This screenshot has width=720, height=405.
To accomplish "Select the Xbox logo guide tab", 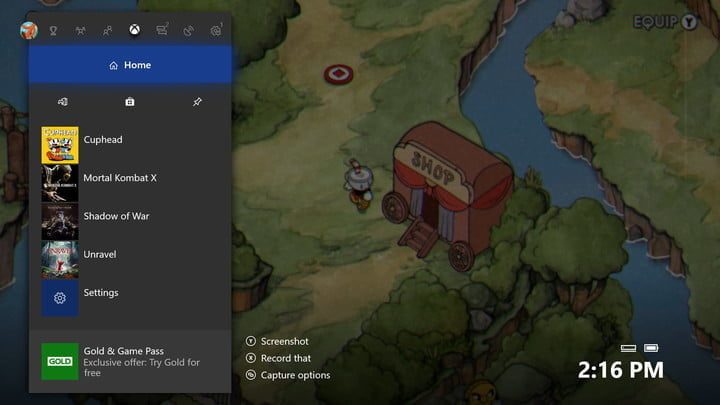I will coord(133,30).
